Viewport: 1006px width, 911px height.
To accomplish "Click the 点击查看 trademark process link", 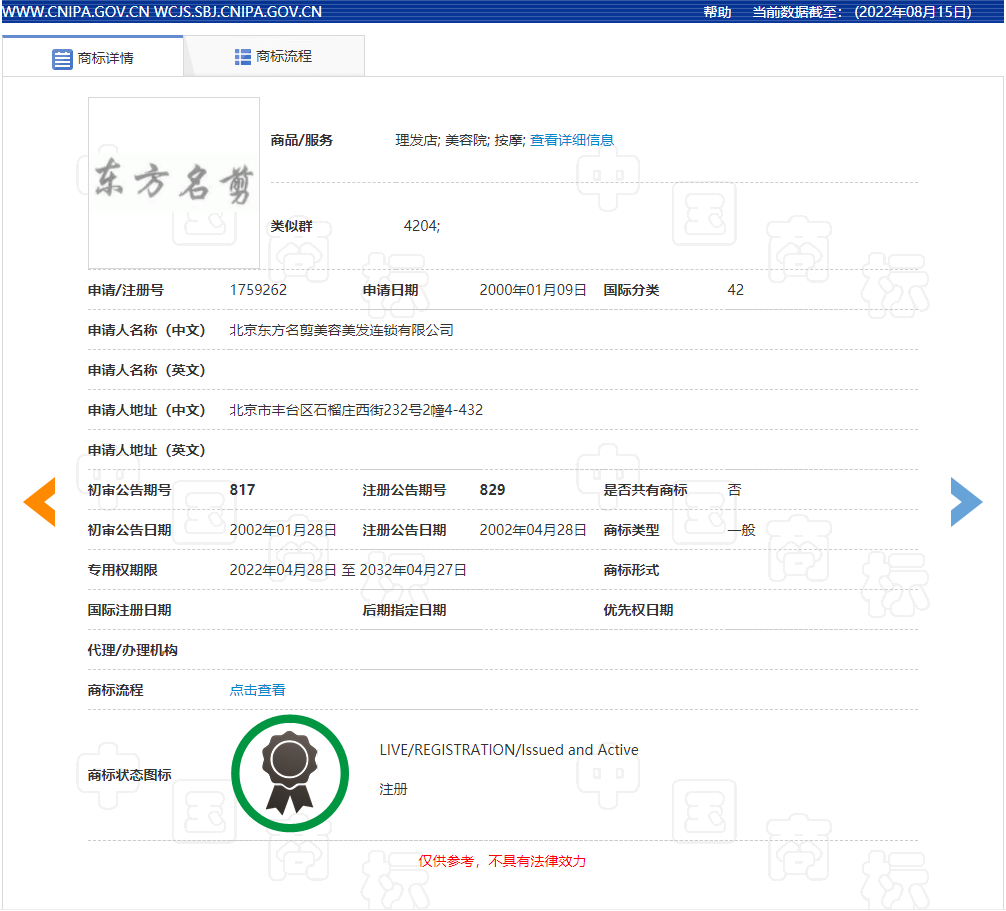I will tap(258, 690).
